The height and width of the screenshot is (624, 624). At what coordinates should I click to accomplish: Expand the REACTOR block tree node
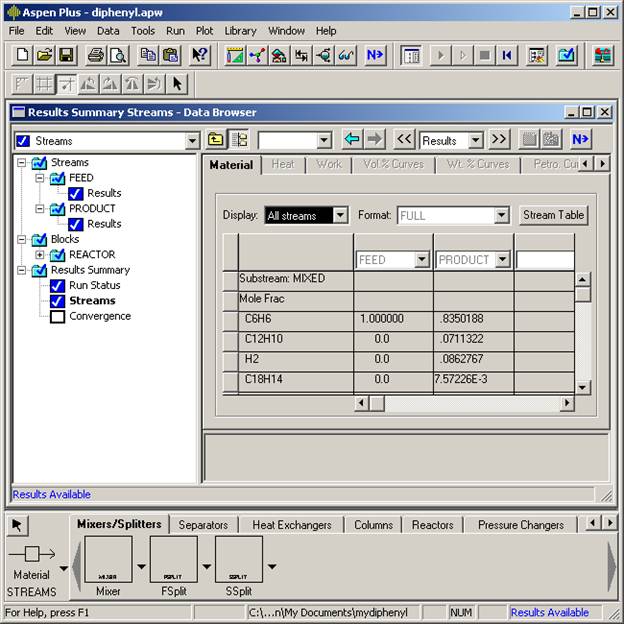(x=40, y=255)
